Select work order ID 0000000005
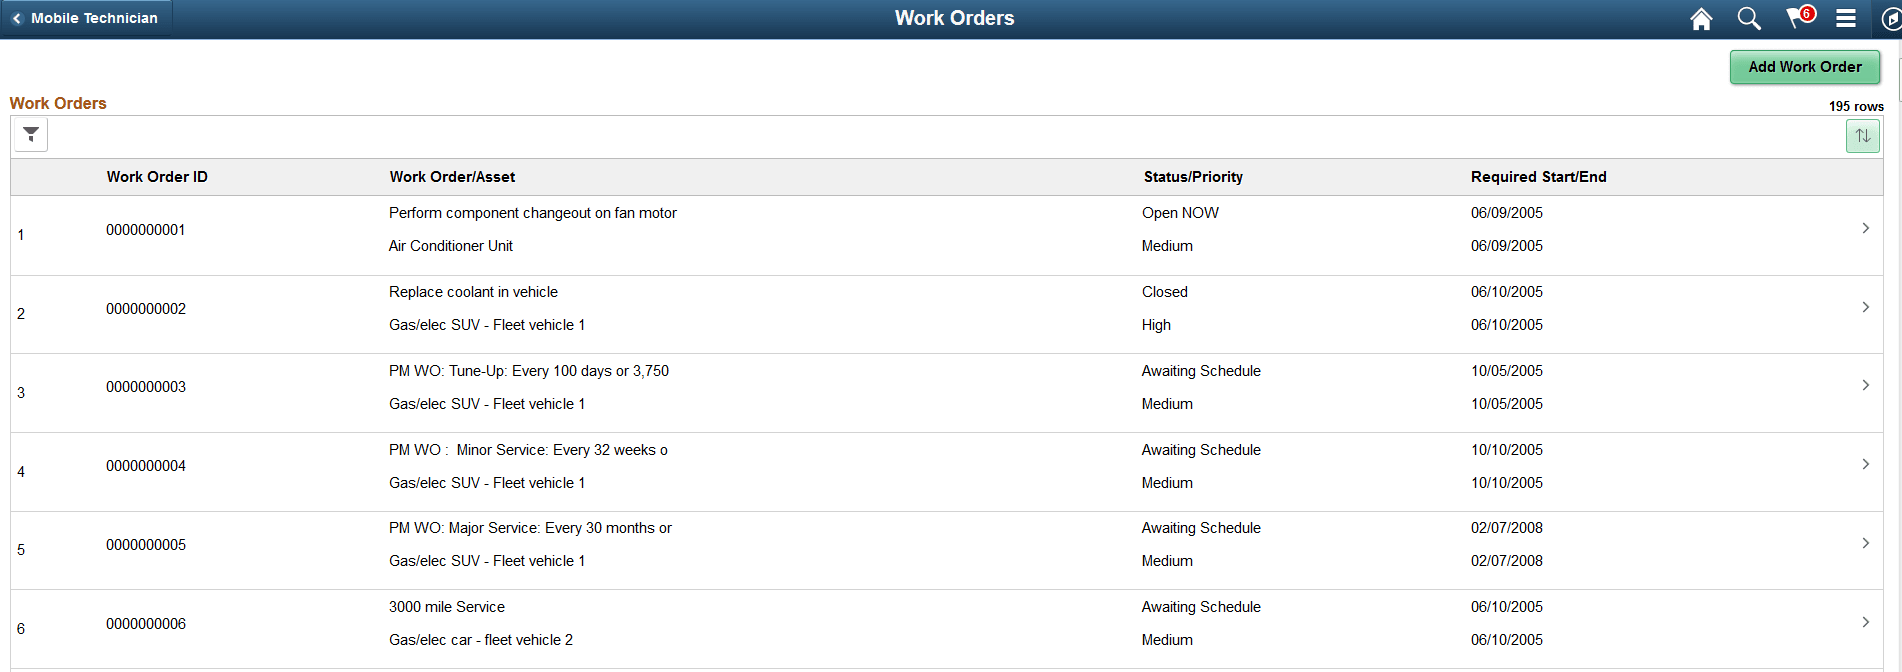The image size is (1902, 672). pos(146,544)
